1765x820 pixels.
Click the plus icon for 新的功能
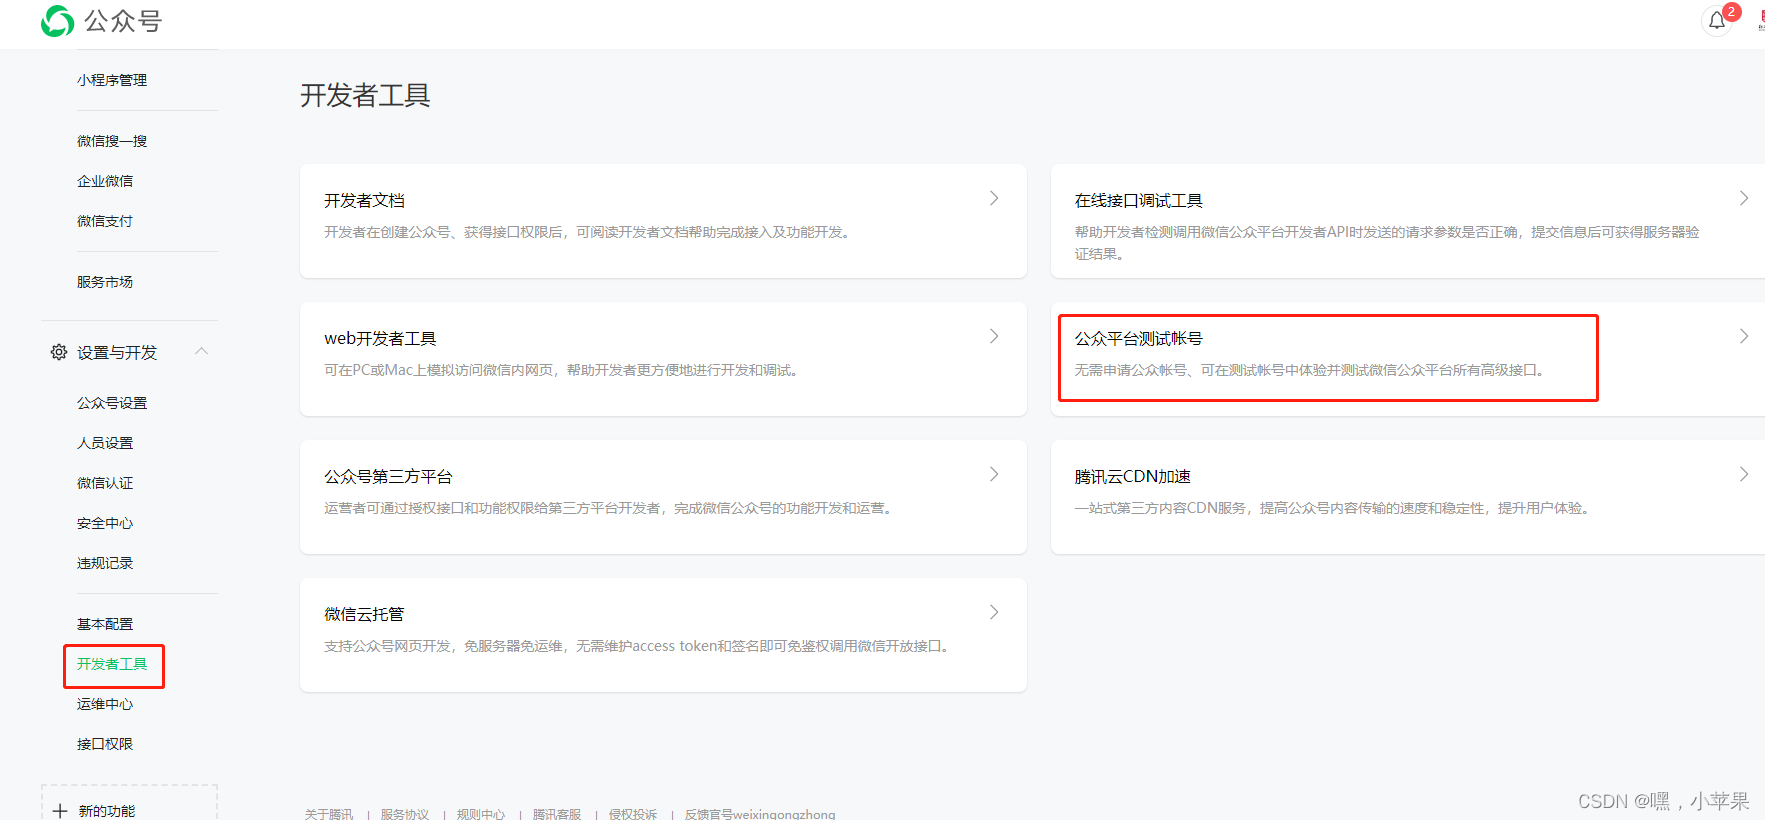(60, 811)
